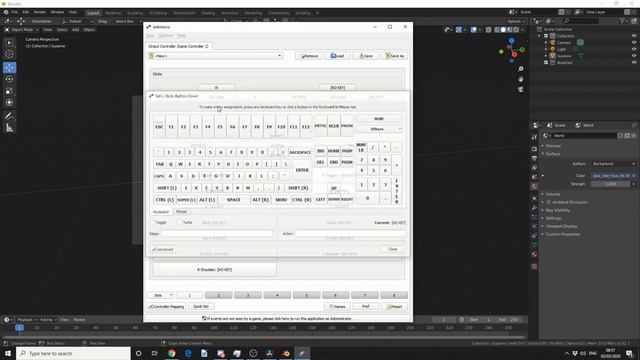Viewport: 640px width, 360px height.
Task: Expand the Volume panel in World properties
Action: tap(553, 194)
